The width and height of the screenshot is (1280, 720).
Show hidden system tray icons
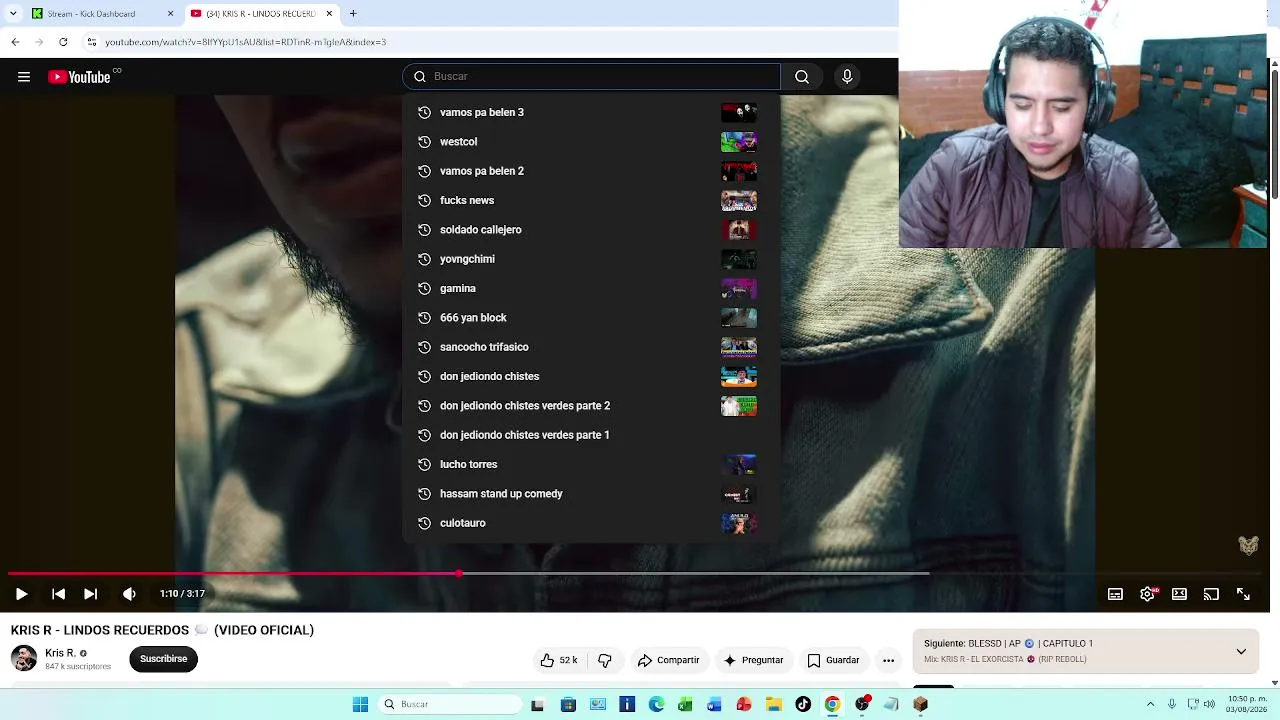(1150, 705)
